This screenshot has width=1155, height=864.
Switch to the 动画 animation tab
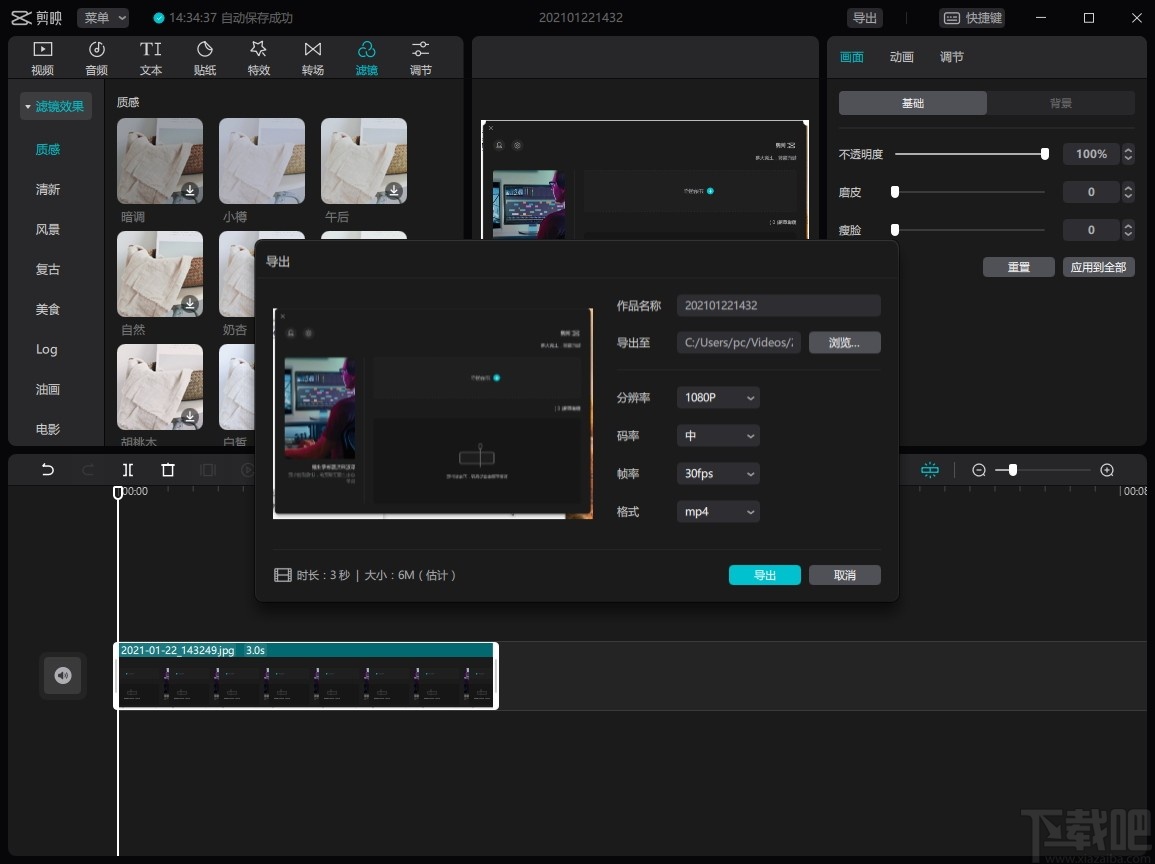[902, 58]
